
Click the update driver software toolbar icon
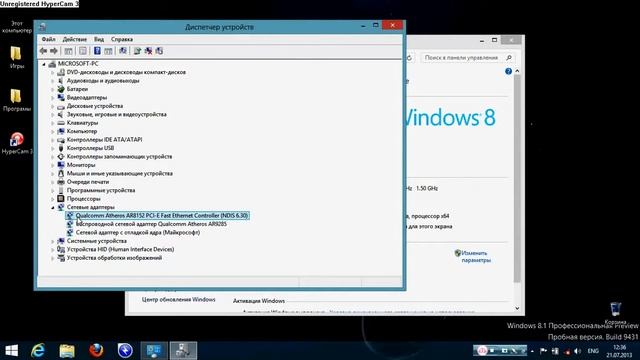tap(137, 51)
